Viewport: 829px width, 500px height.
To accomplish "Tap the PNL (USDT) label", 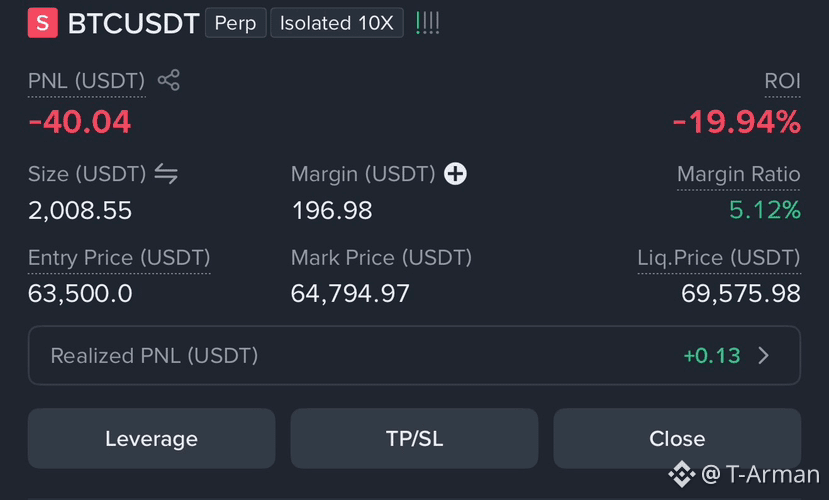I will [86, 81].
